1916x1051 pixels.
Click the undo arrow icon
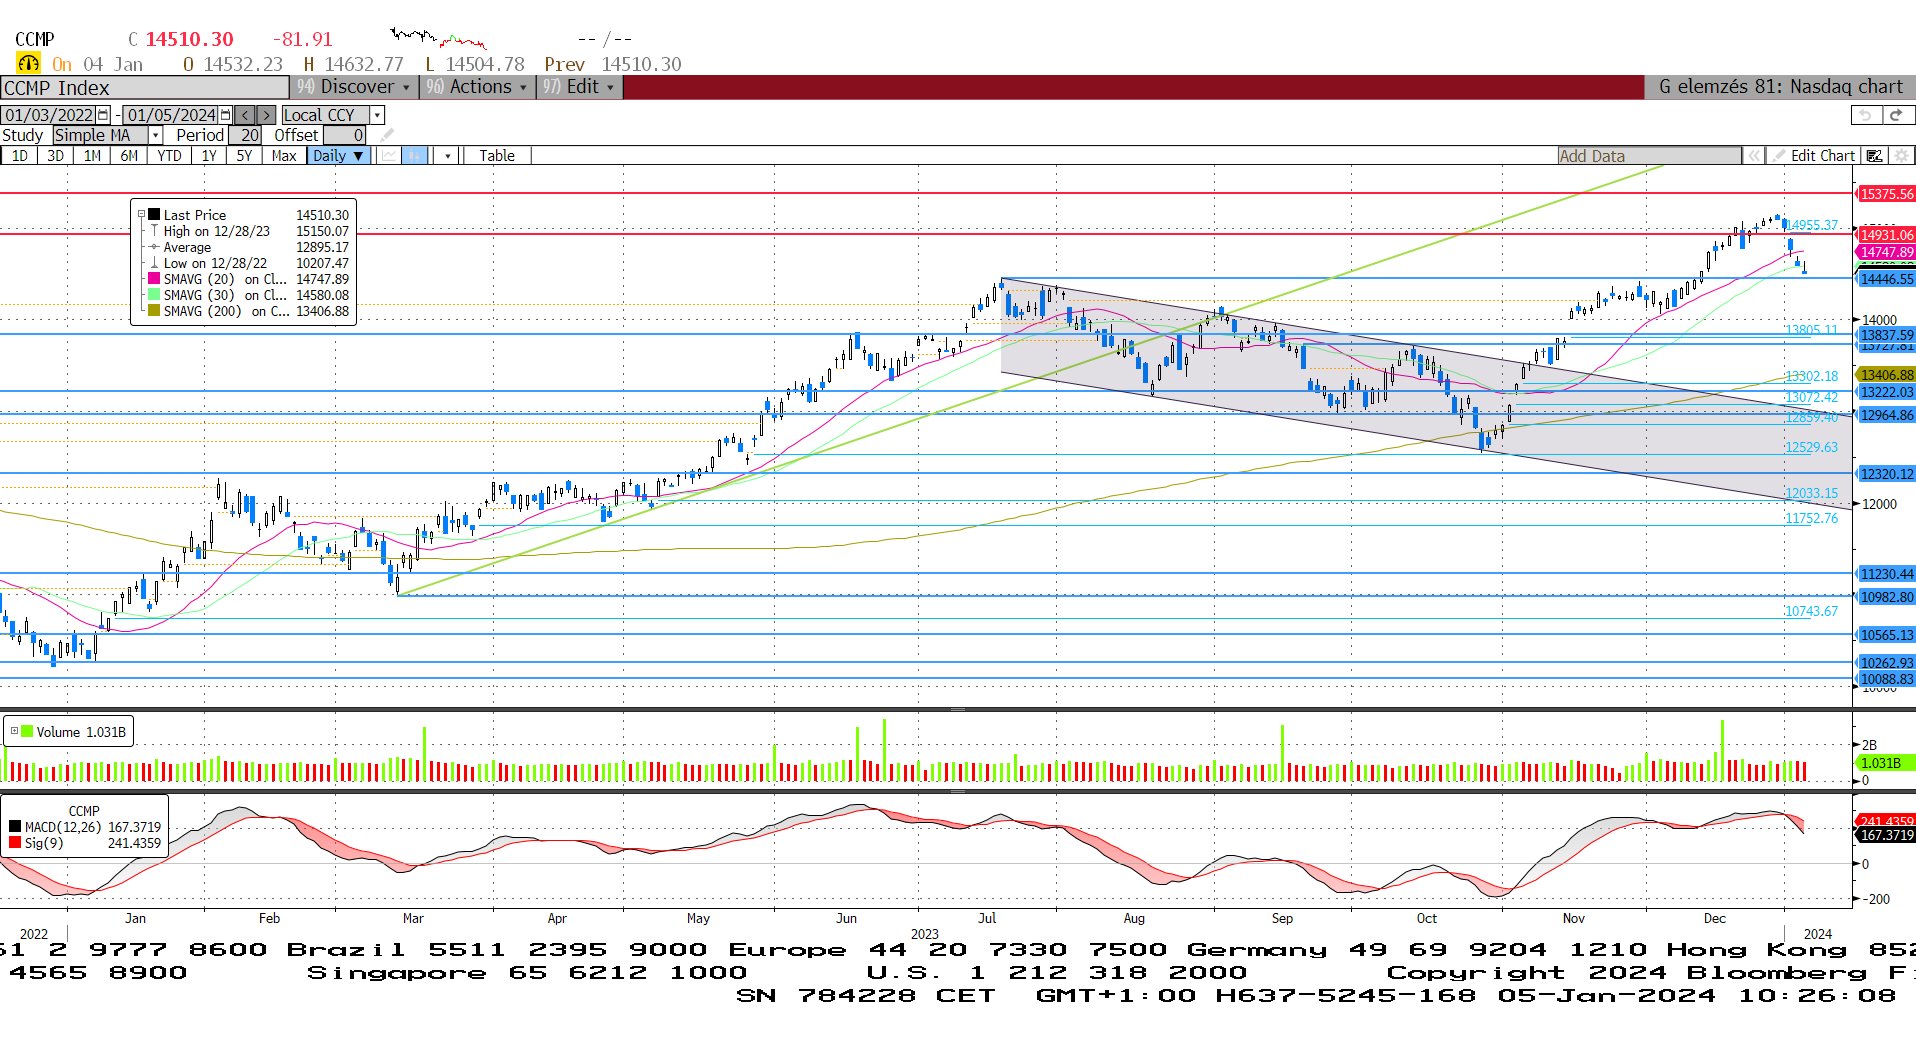(x=1864, y=115)
